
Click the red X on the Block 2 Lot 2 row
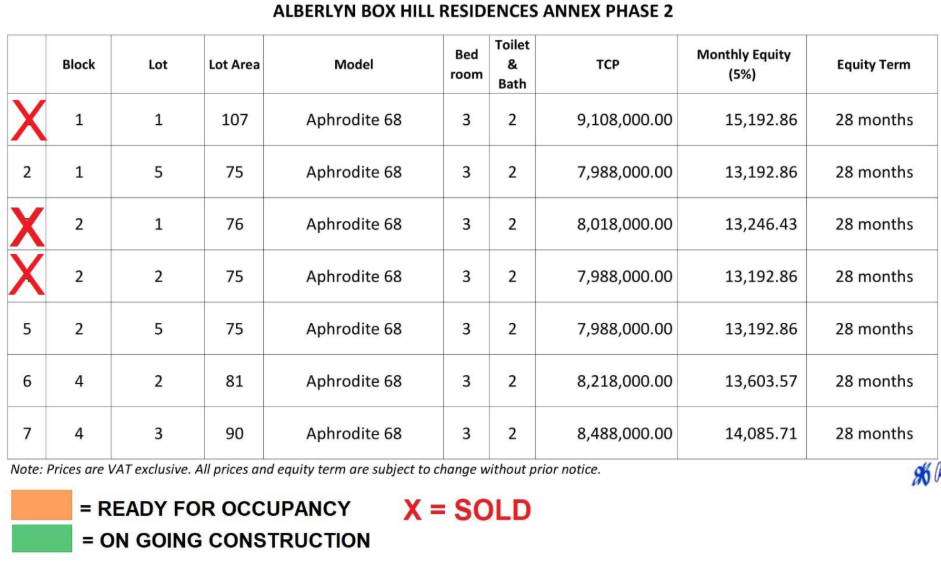(27, 276)
